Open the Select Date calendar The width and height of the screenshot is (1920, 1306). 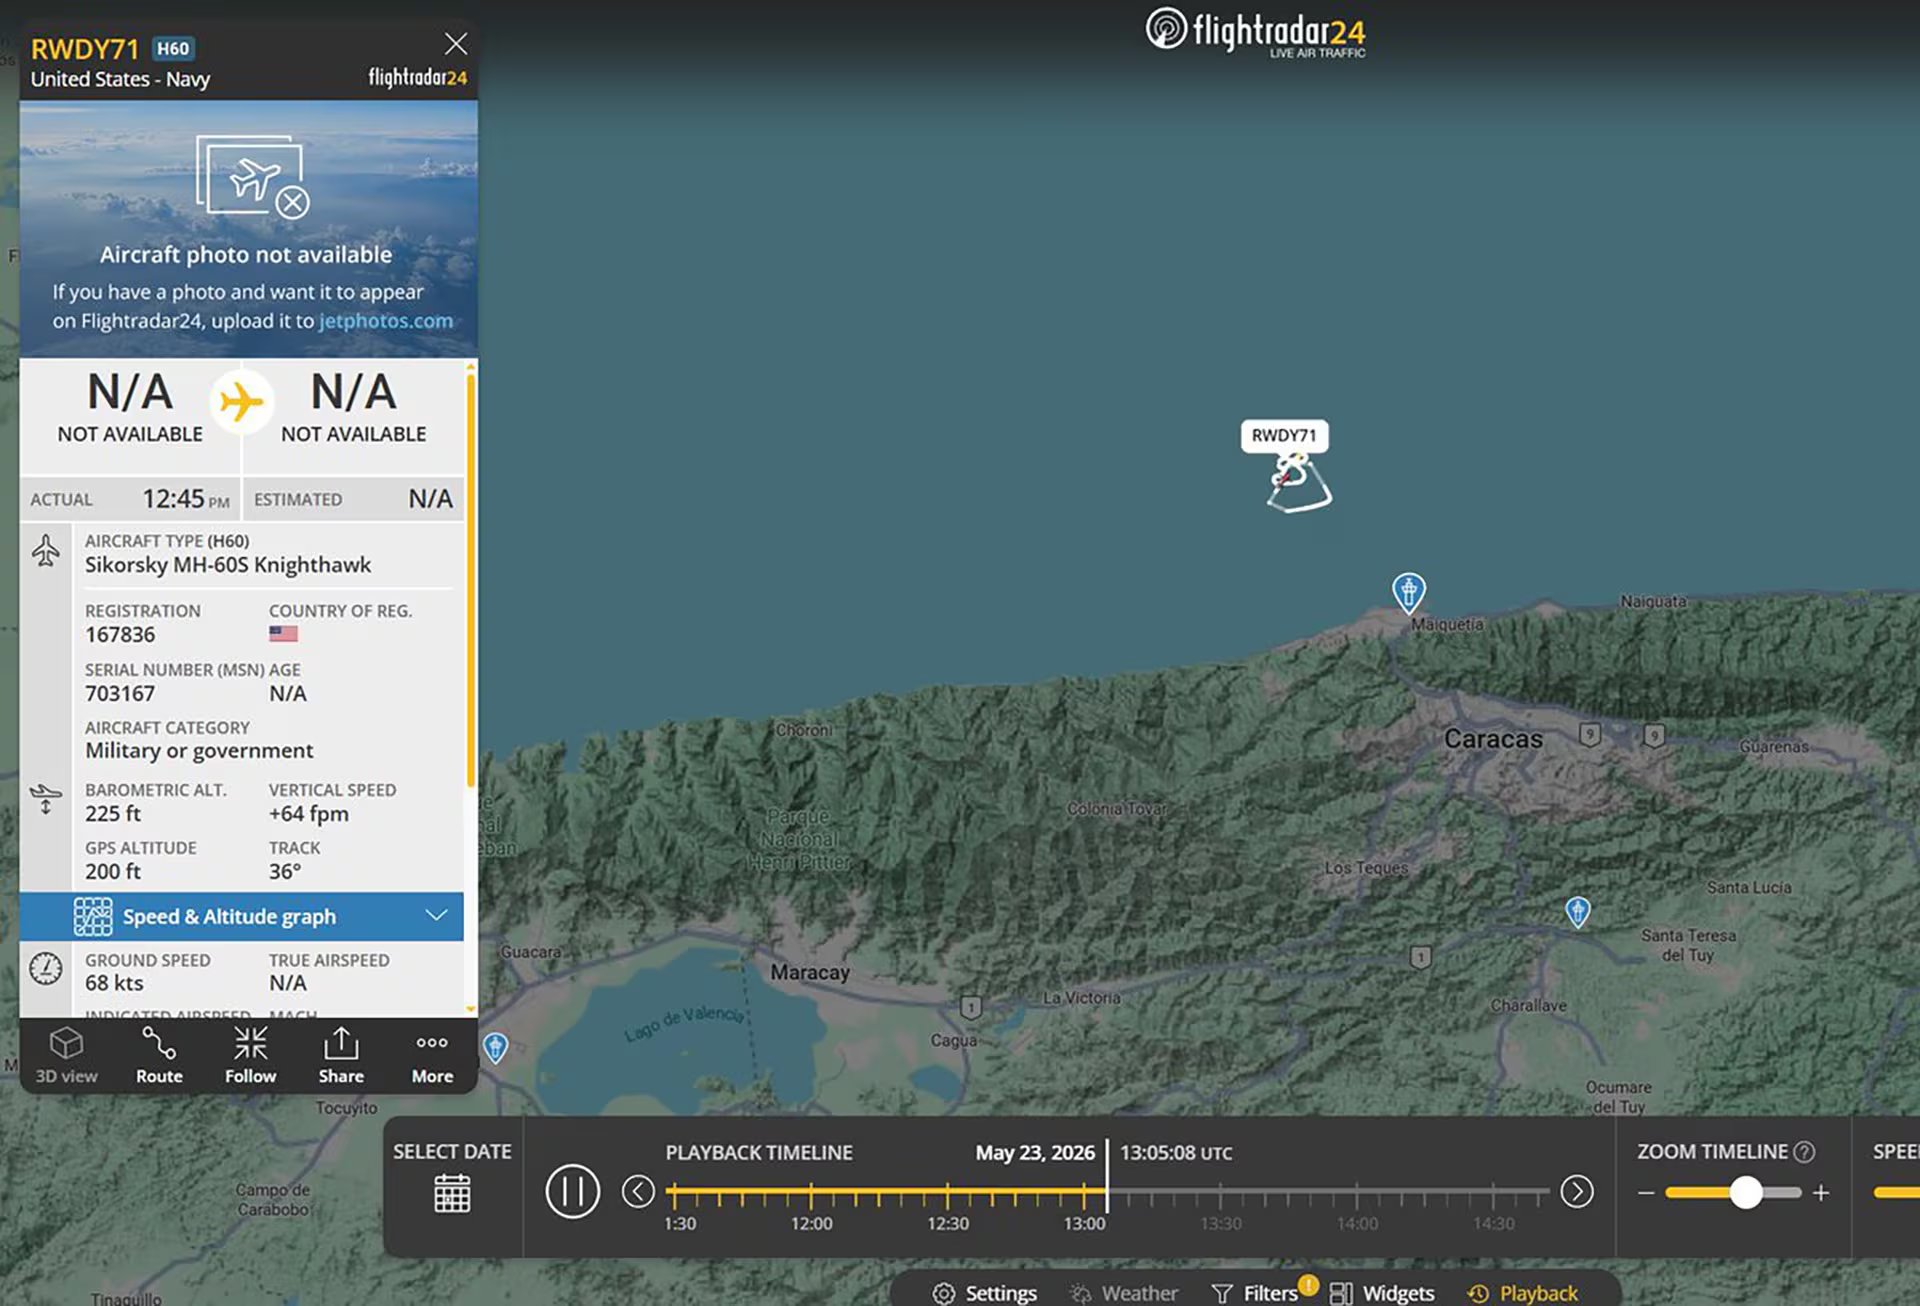pyautogui.click(x=452, y=1193)
